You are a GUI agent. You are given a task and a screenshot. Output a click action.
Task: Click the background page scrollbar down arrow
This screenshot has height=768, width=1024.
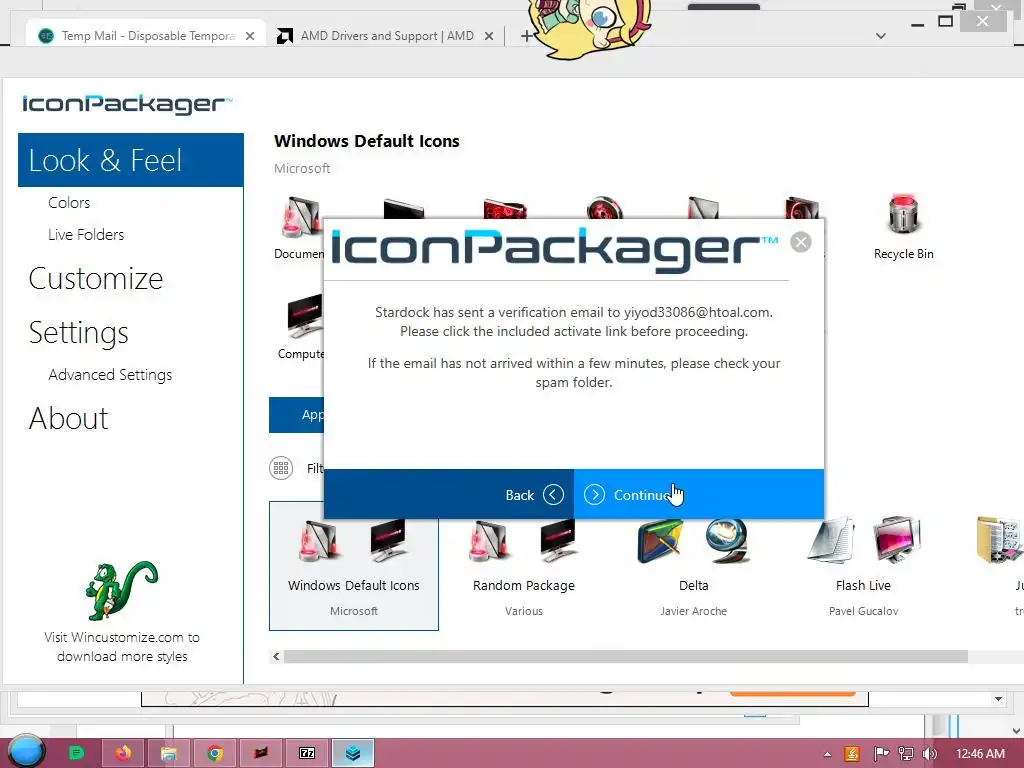click(998, 699)
